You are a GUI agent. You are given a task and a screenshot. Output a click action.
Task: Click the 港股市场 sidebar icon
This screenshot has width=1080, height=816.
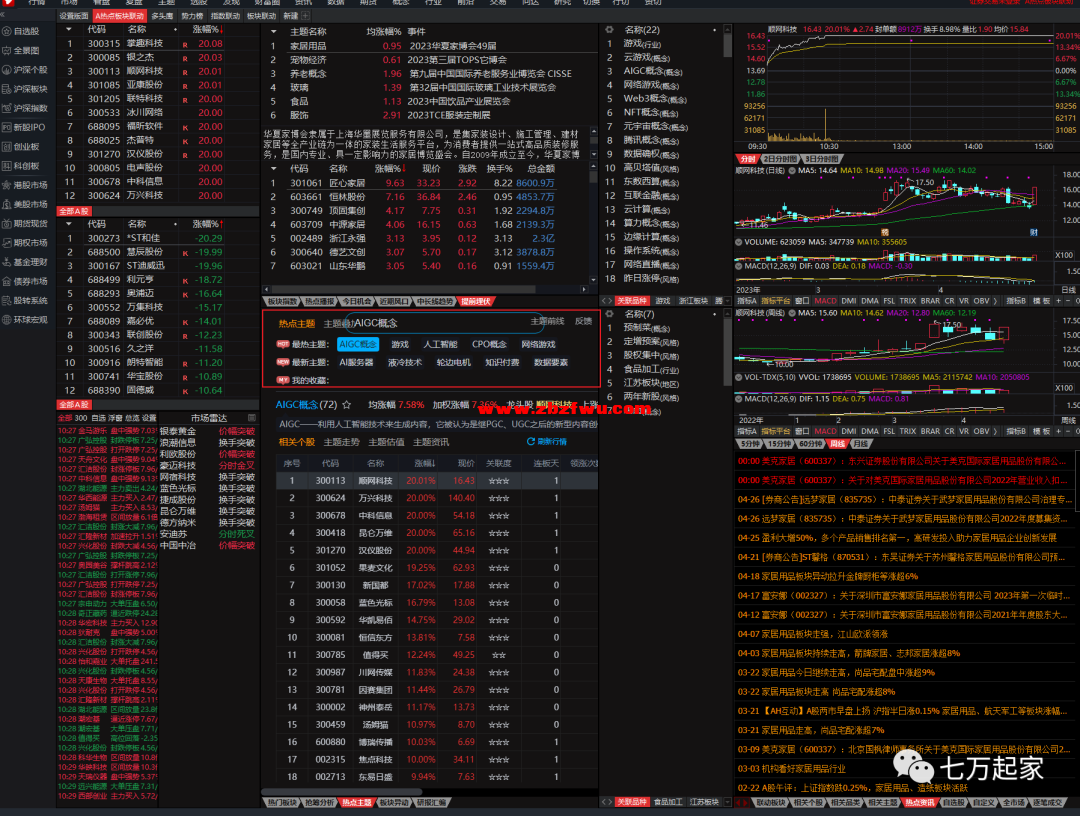(x=7, y=185)
